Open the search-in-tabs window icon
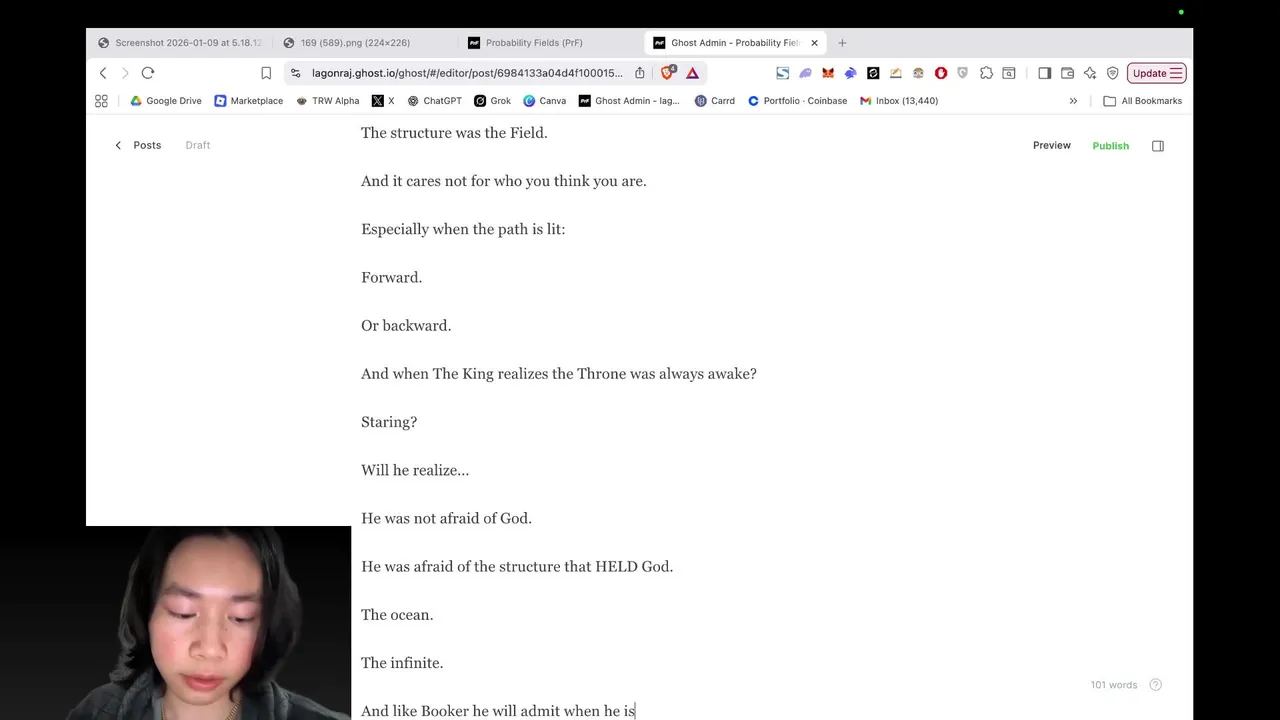This screenshot has height=720, width=1280. pyautogui.click(x=1009, y=73)
